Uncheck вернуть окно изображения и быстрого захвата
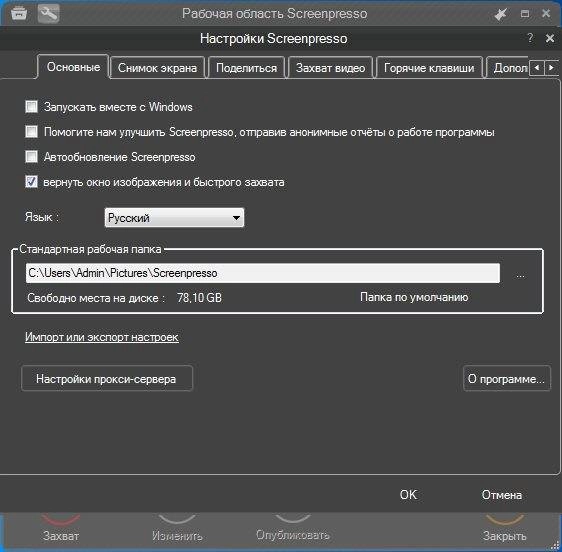This screenshot has height=552, width=562. point(32,182)
